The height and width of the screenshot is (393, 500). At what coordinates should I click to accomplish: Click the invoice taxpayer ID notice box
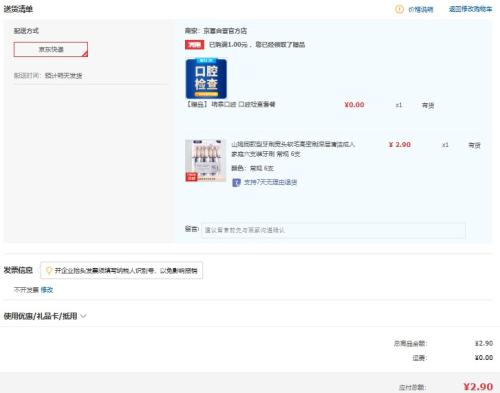pyautogui.click(x=121, y=270)
